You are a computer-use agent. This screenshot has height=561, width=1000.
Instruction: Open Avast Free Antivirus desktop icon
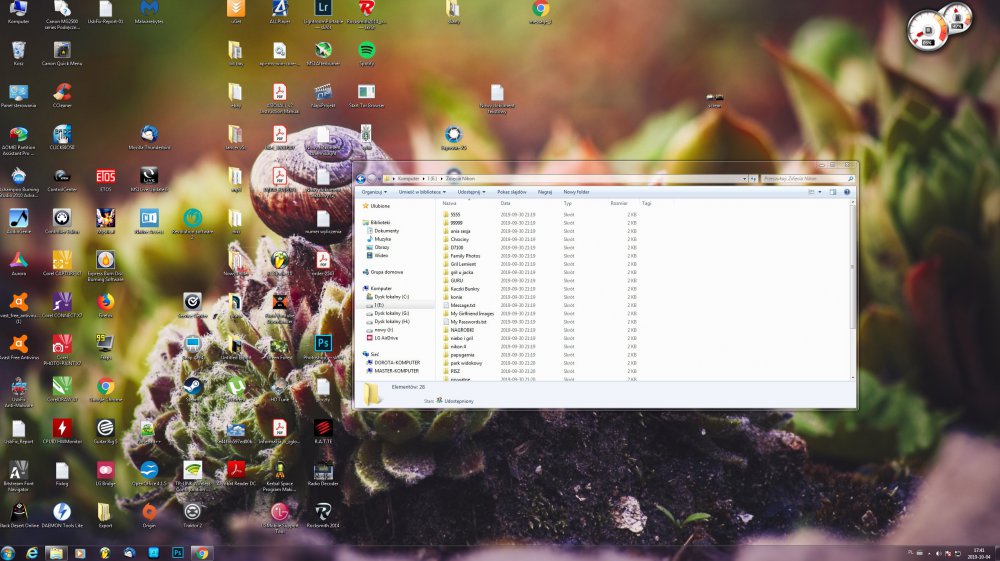18,346
